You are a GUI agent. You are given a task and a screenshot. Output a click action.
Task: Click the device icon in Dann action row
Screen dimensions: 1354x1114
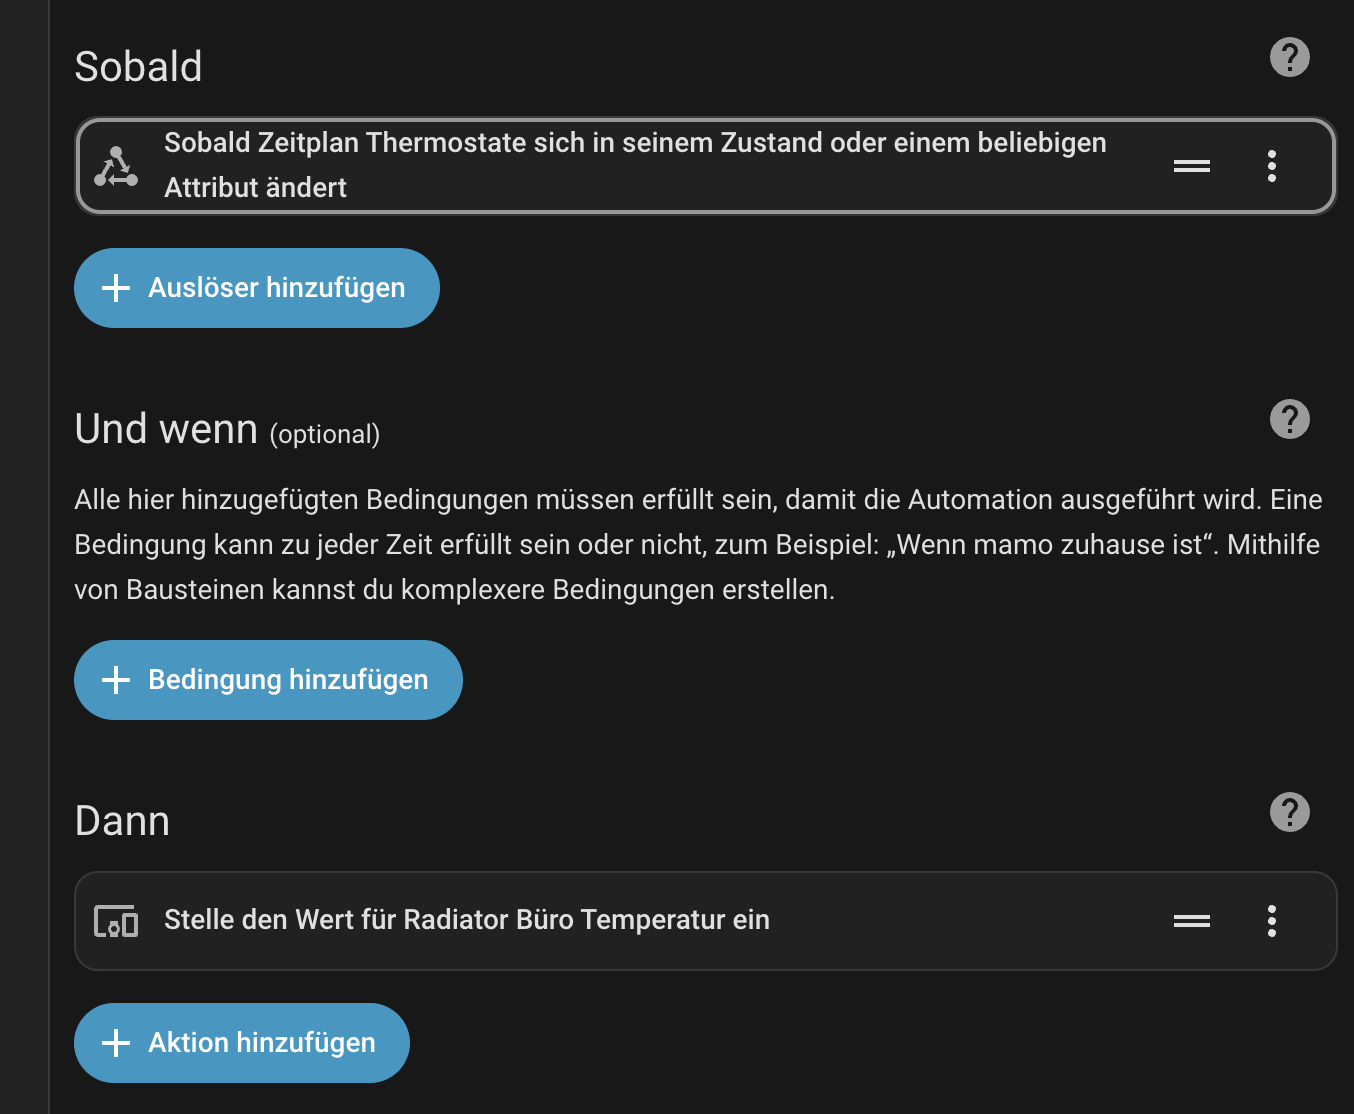tap(116, 921)
